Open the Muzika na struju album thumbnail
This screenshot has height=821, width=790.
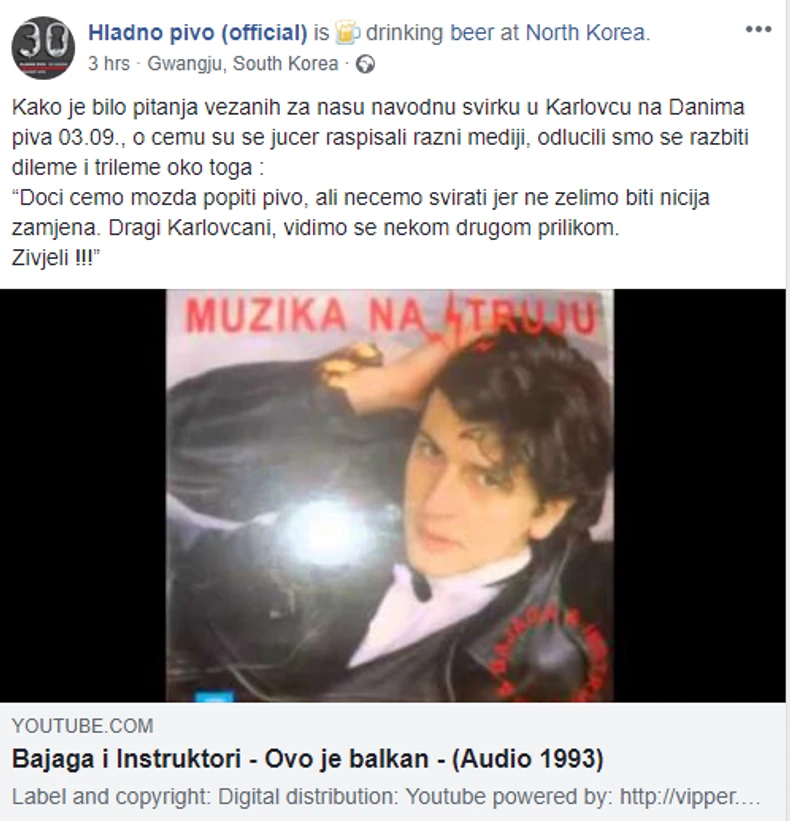(390, 495)
